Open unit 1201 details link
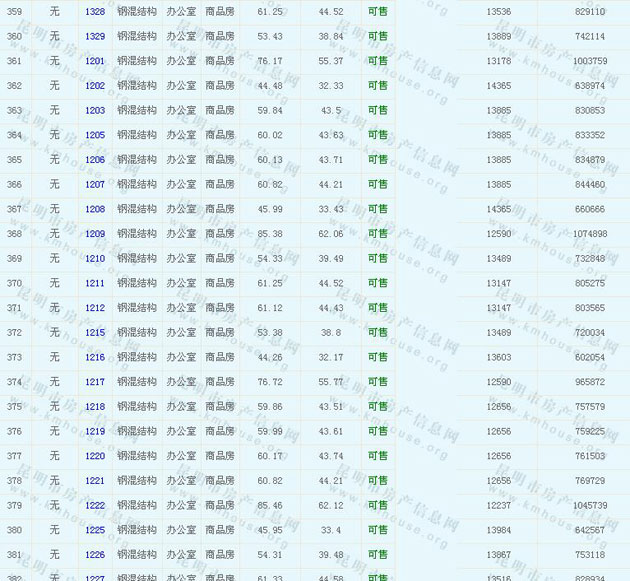The height and width of the screenshot is (581, 630). tap(95, 61)
